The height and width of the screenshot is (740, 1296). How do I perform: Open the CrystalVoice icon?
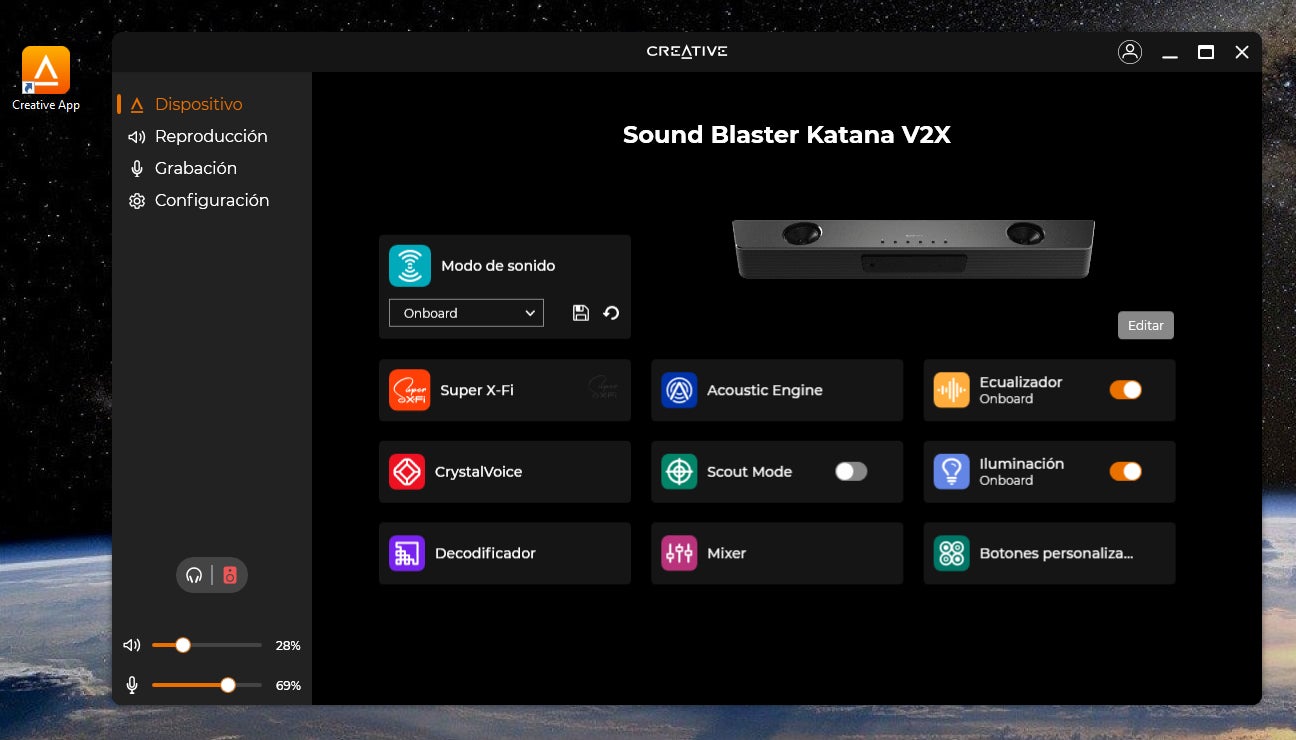click(407, 472)
